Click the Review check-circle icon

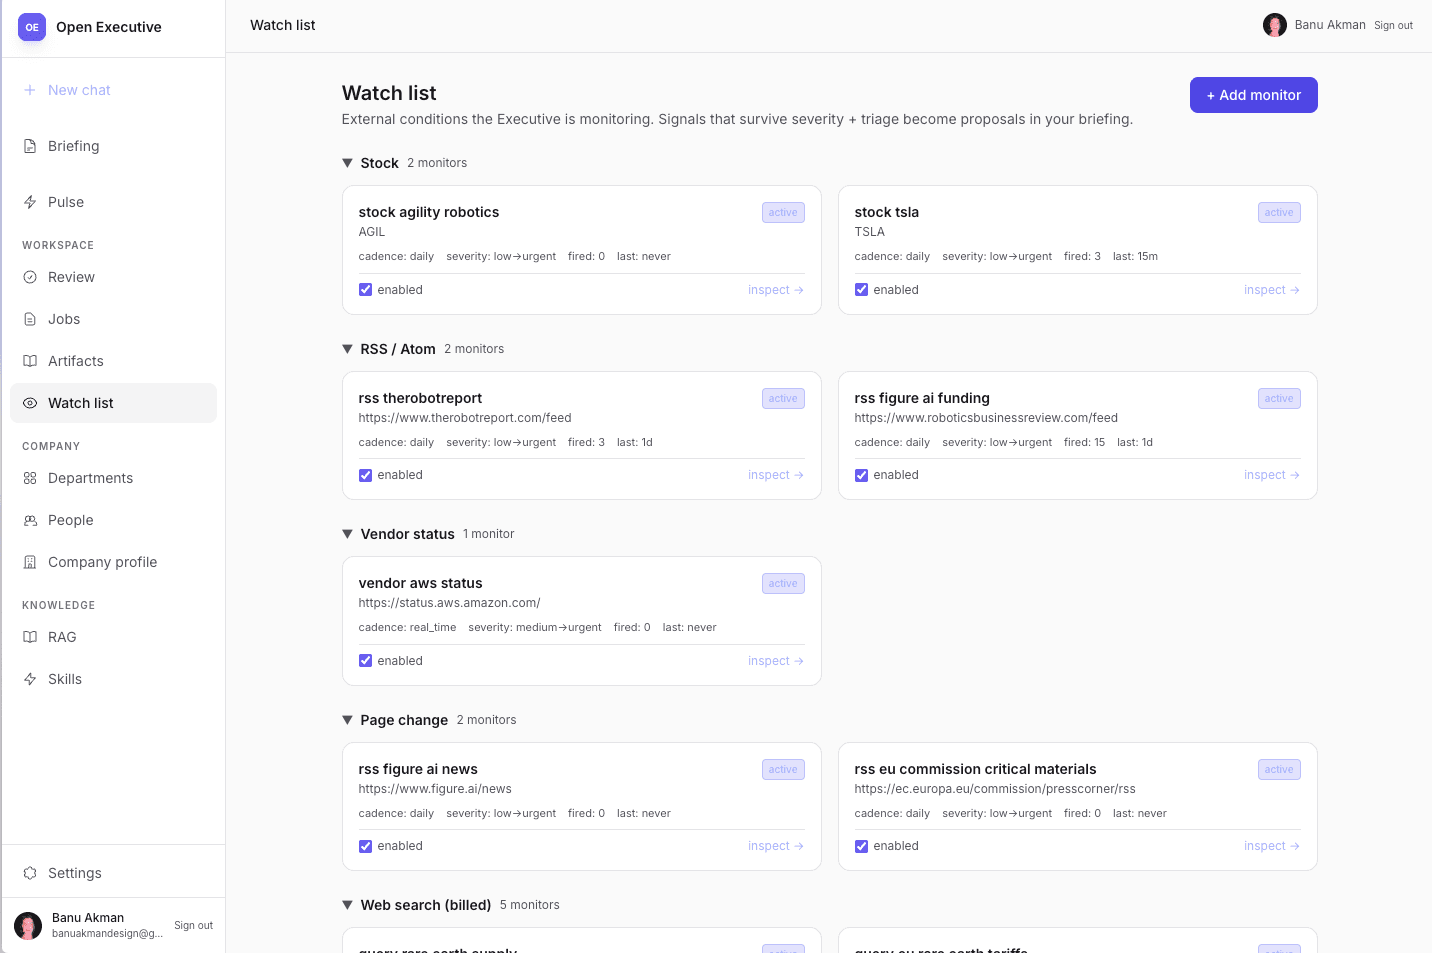pyautogui.click(x=30, y=277)
